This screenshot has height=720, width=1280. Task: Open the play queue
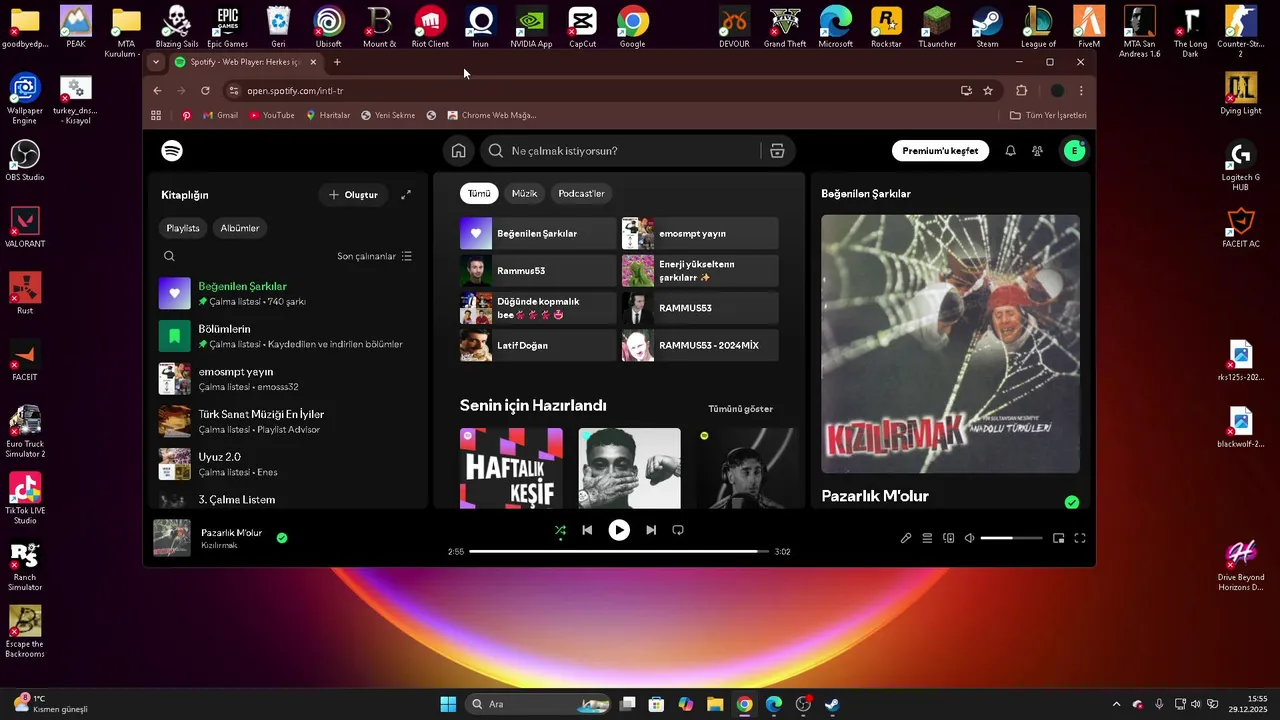927,538
